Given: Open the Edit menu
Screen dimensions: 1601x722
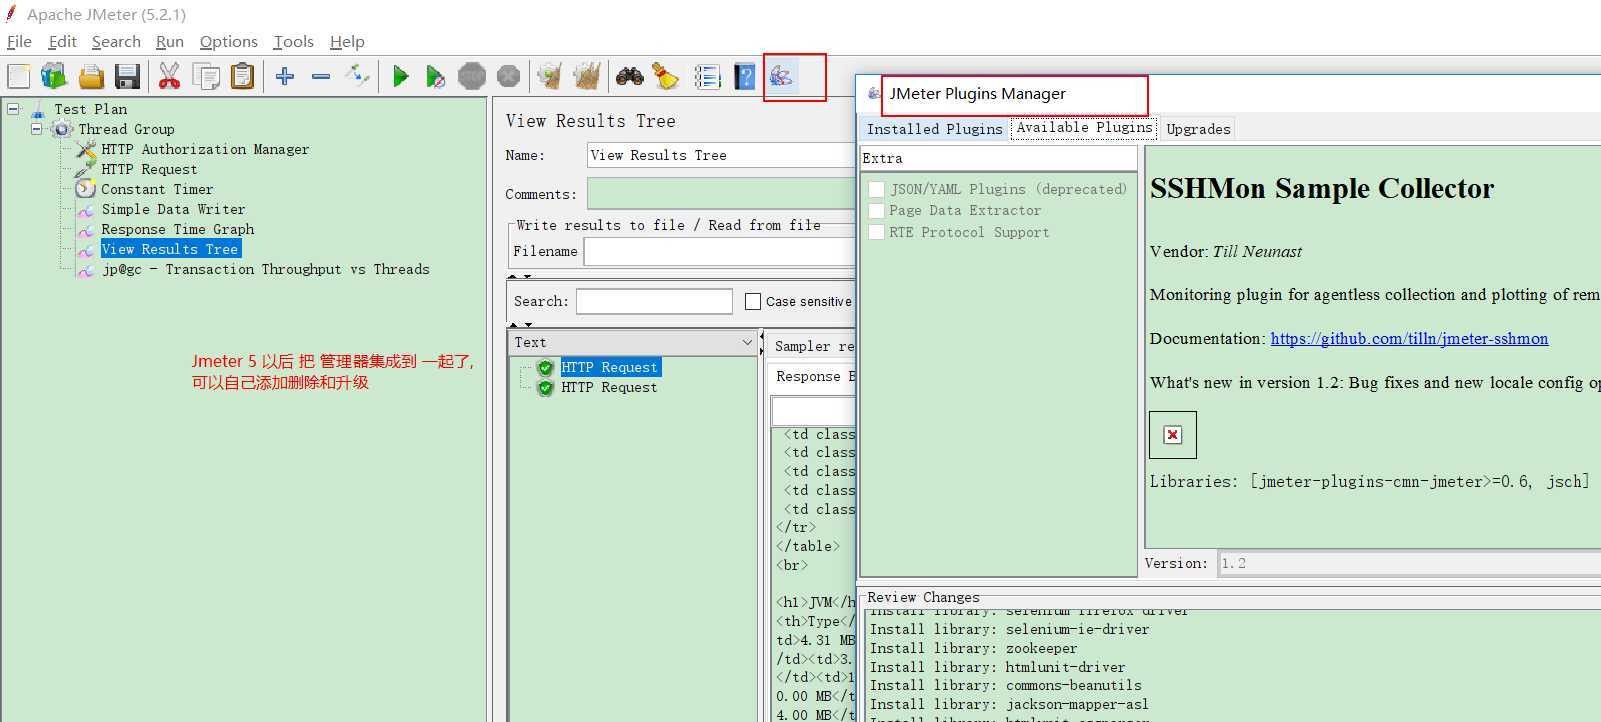Looking at the screenshot, I should click(62, 42).
